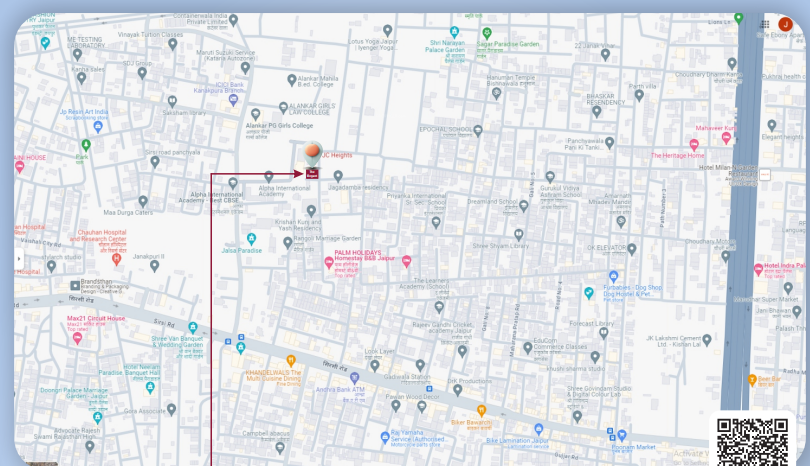Click the Jalsa Paradise teal pin

pyautogui.click(x=251, y=239)
